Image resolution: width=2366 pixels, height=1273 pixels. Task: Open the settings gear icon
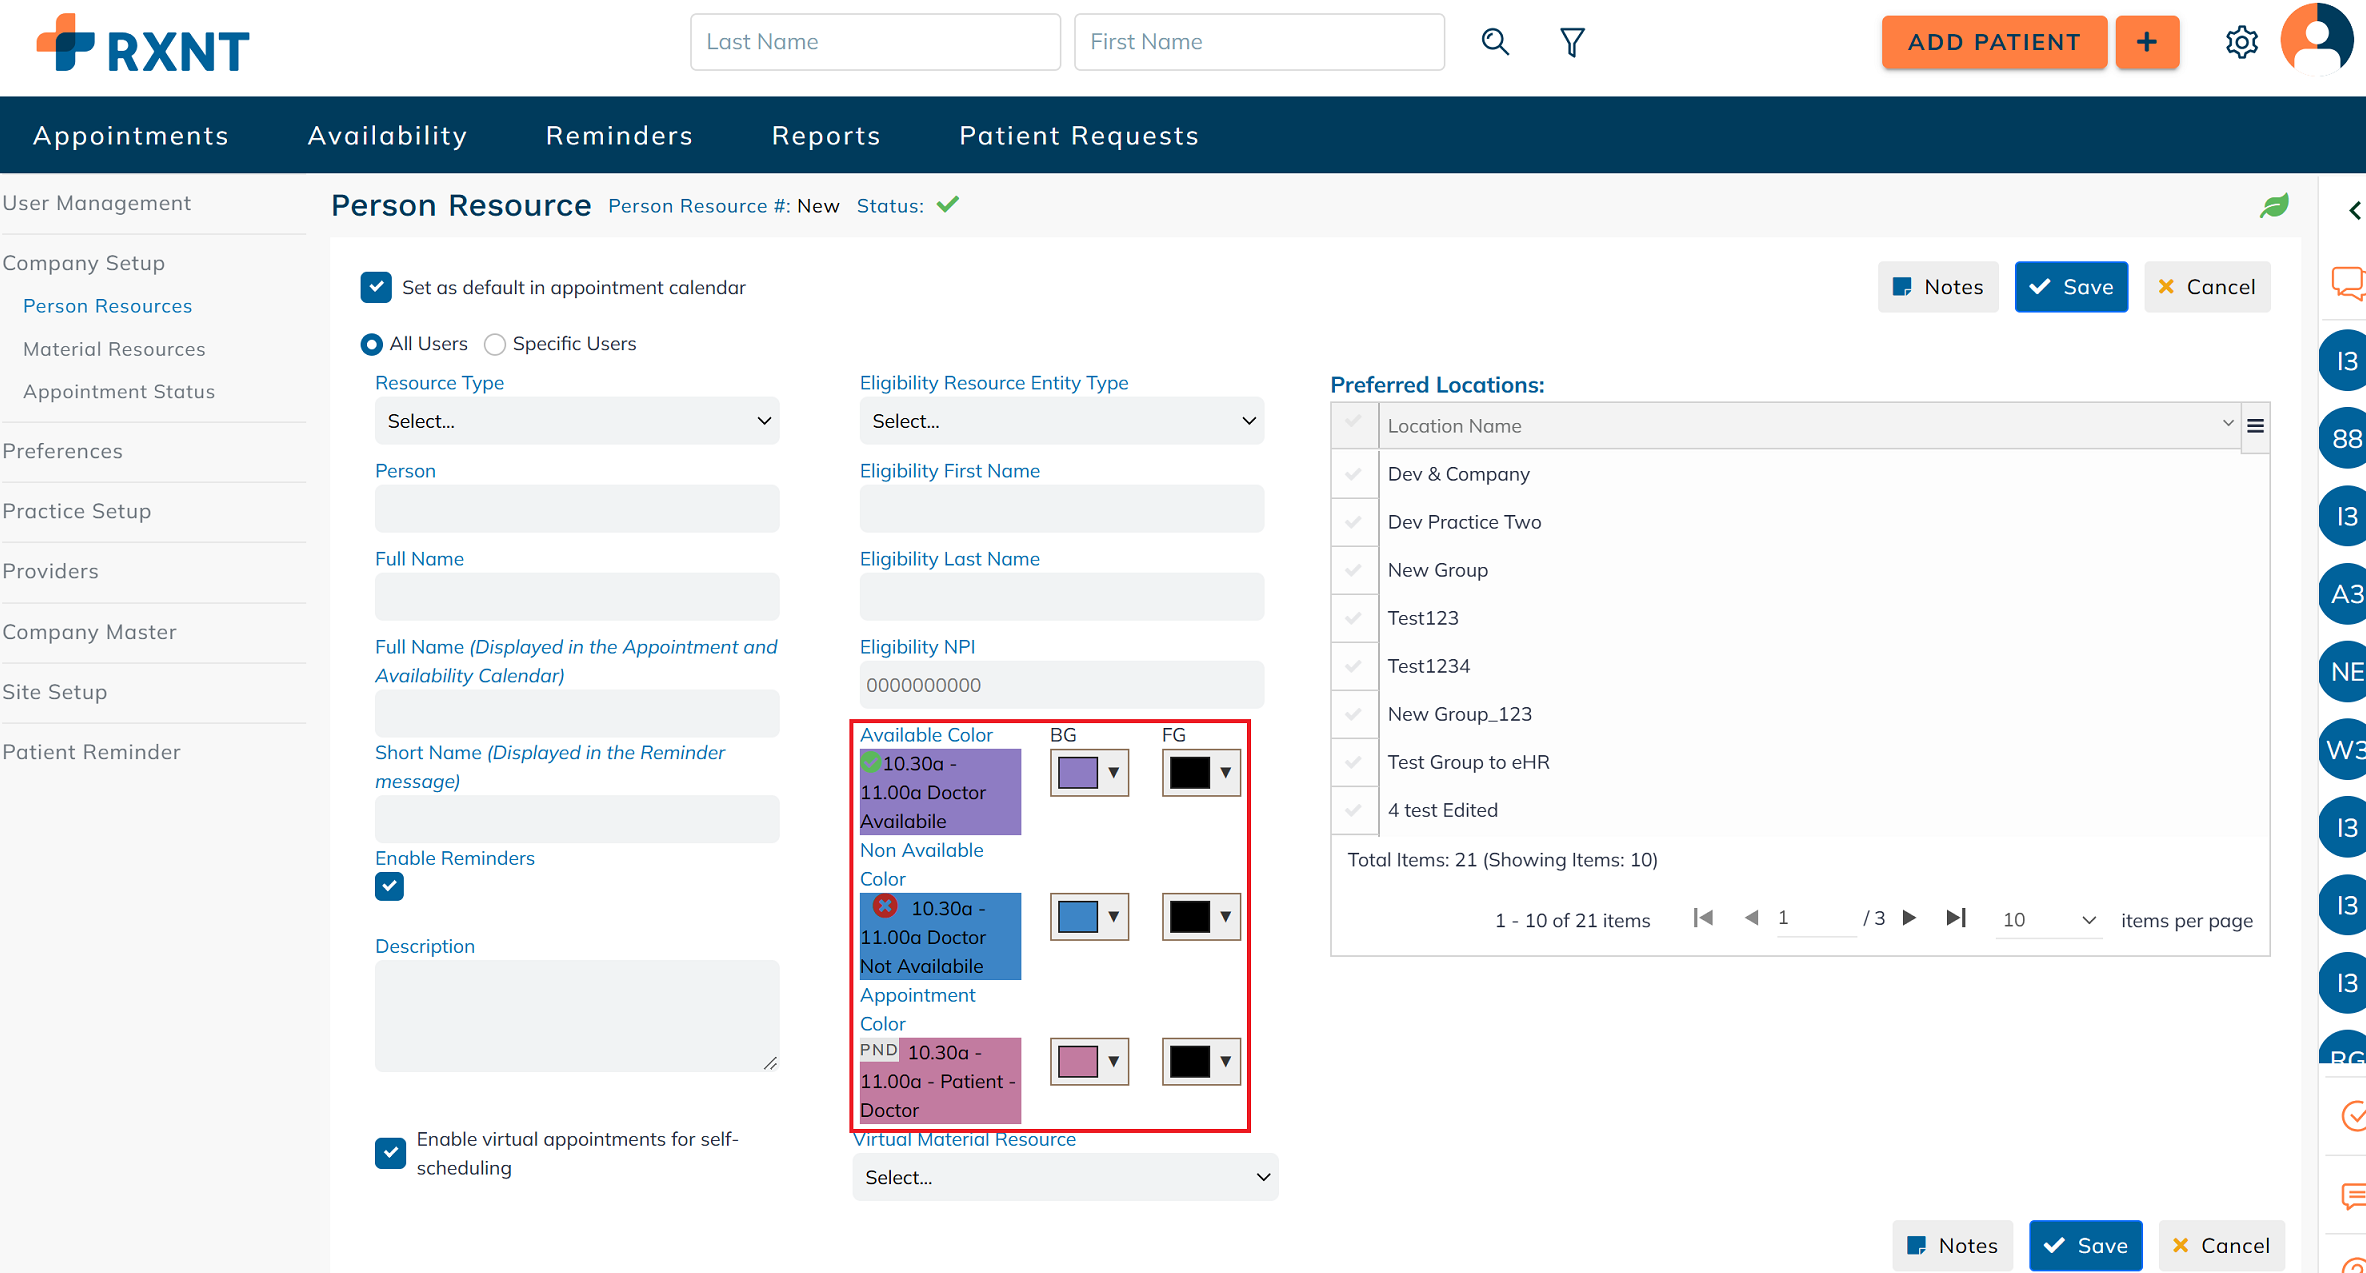point(2241,42)
